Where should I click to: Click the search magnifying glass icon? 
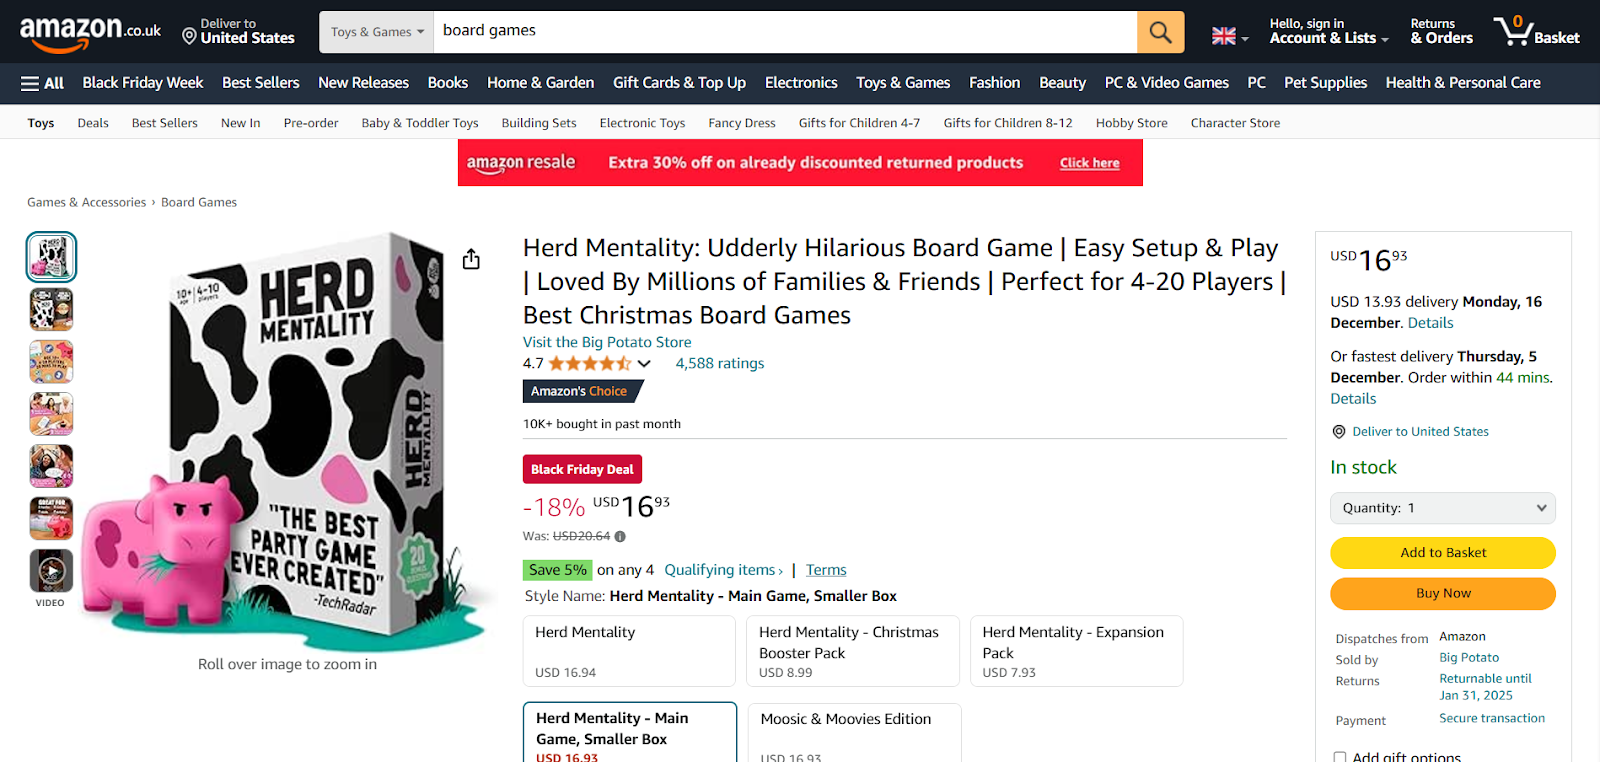(x=1159, y=32)
